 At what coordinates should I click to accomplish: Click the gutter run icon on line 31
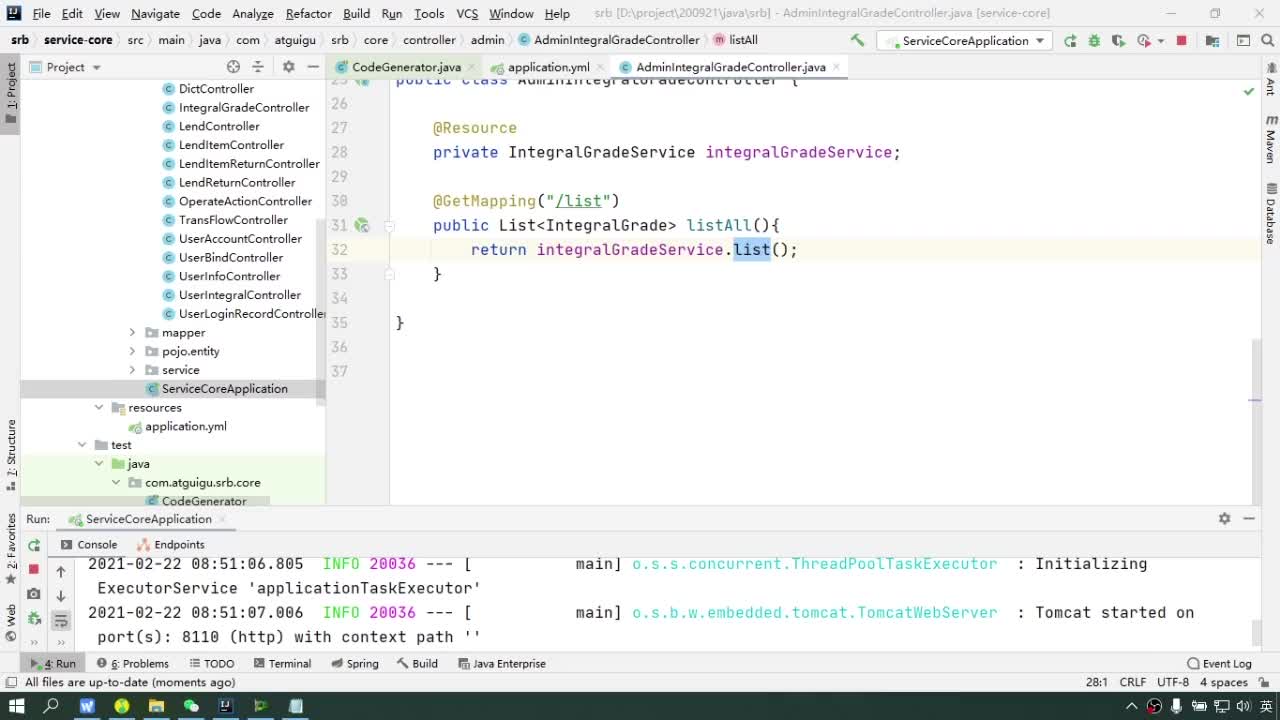click(x=362, y=225)
